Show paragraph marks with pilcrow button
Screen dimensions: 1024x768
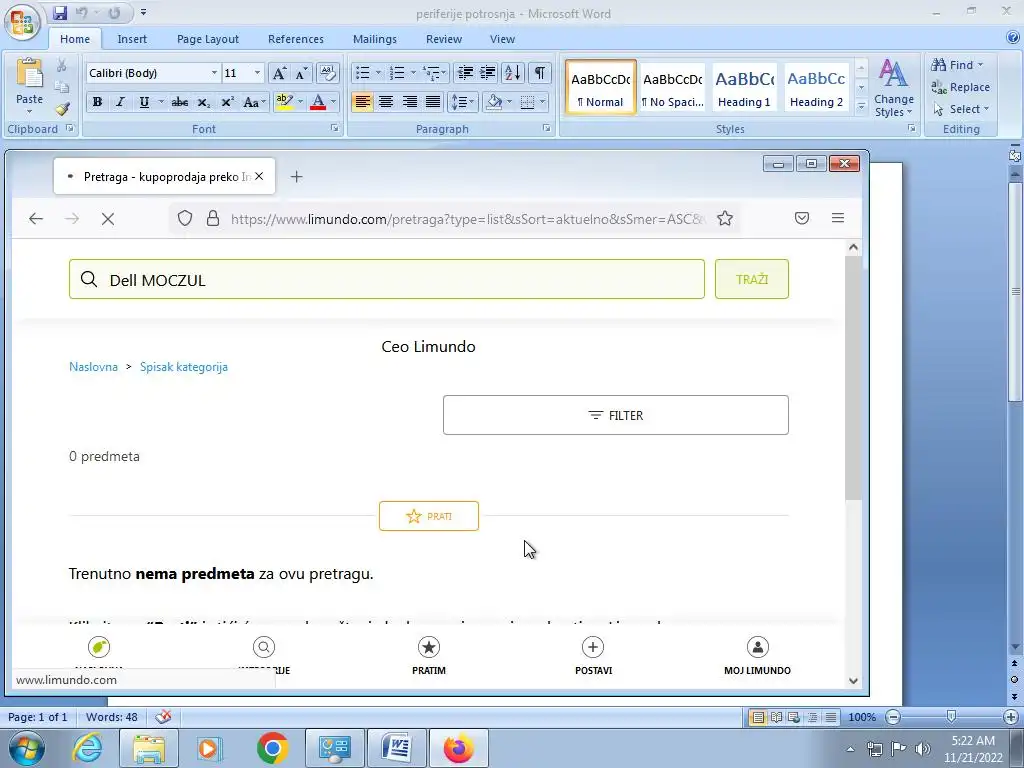coord(539,72)
